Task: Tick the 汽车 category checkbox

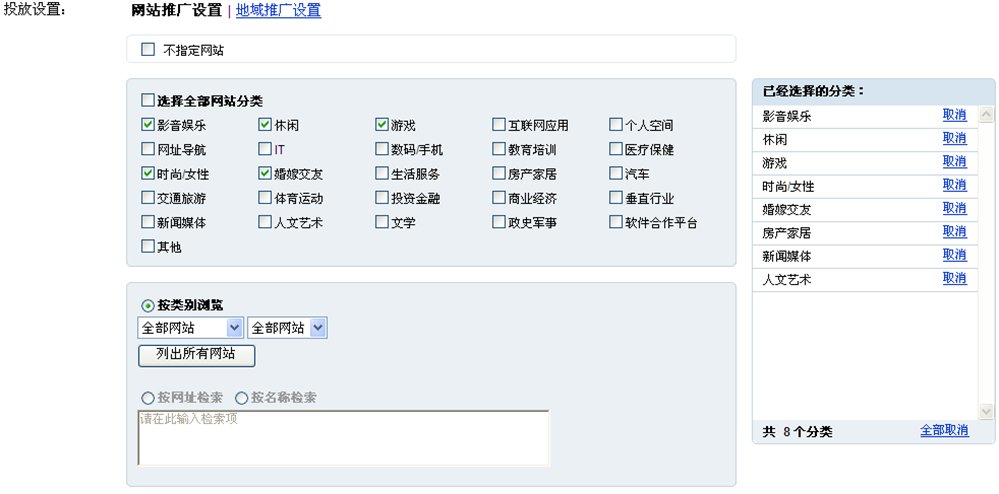Action: 615,173
